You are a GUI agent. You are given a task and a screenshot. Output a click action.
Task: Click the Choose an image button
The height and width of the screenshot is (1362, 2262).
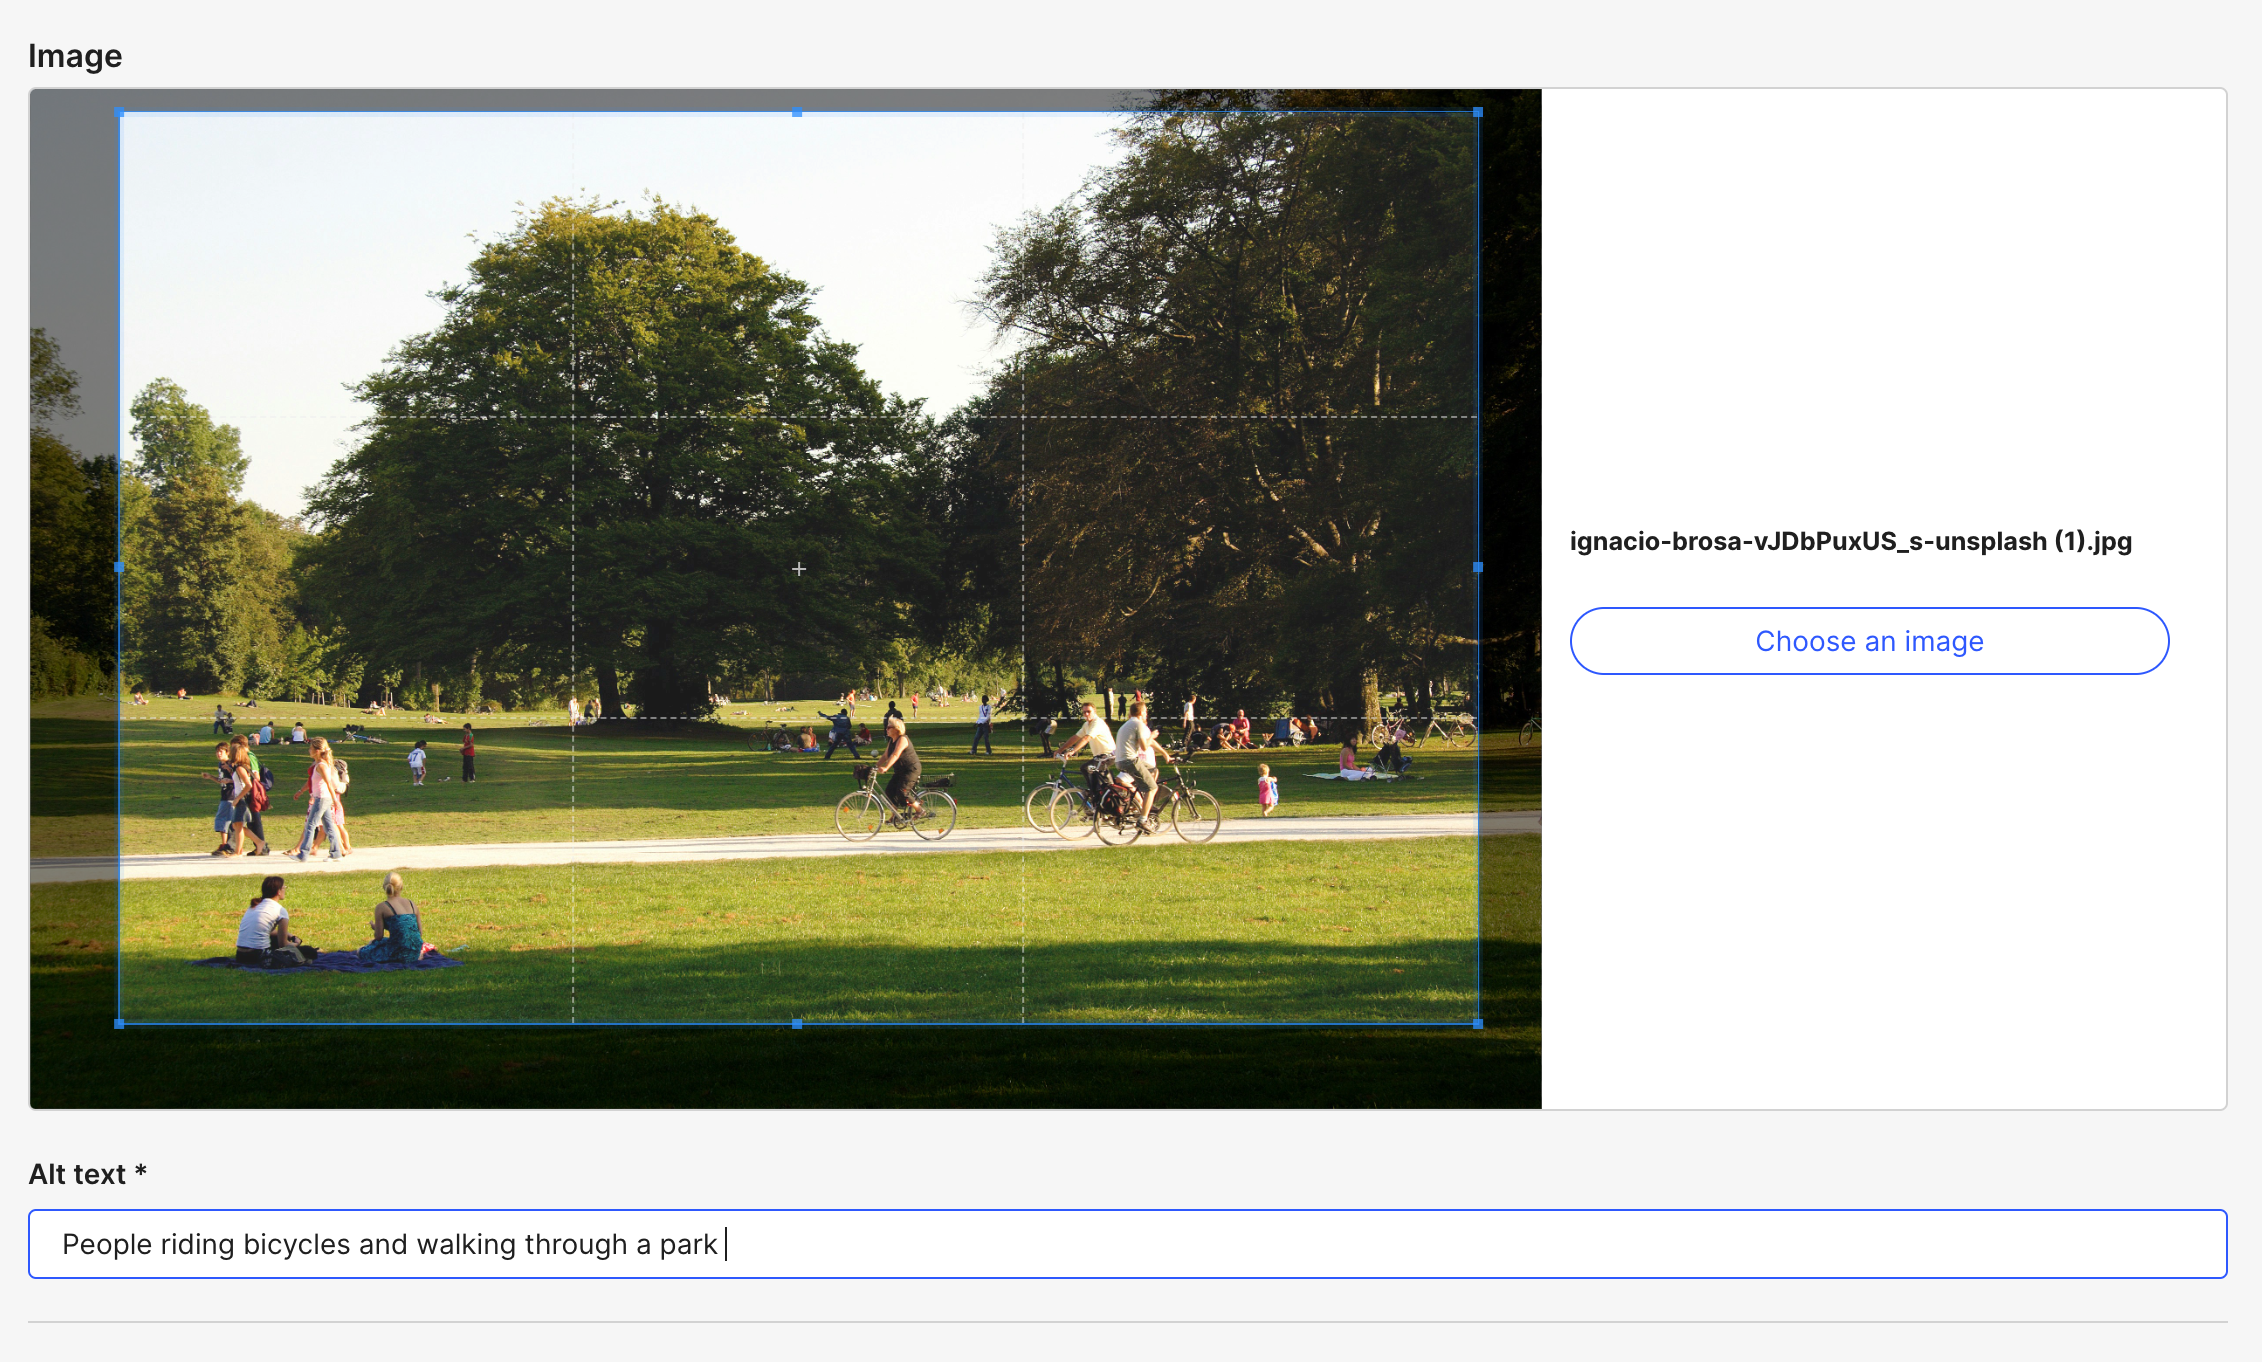coord(1868,641)
